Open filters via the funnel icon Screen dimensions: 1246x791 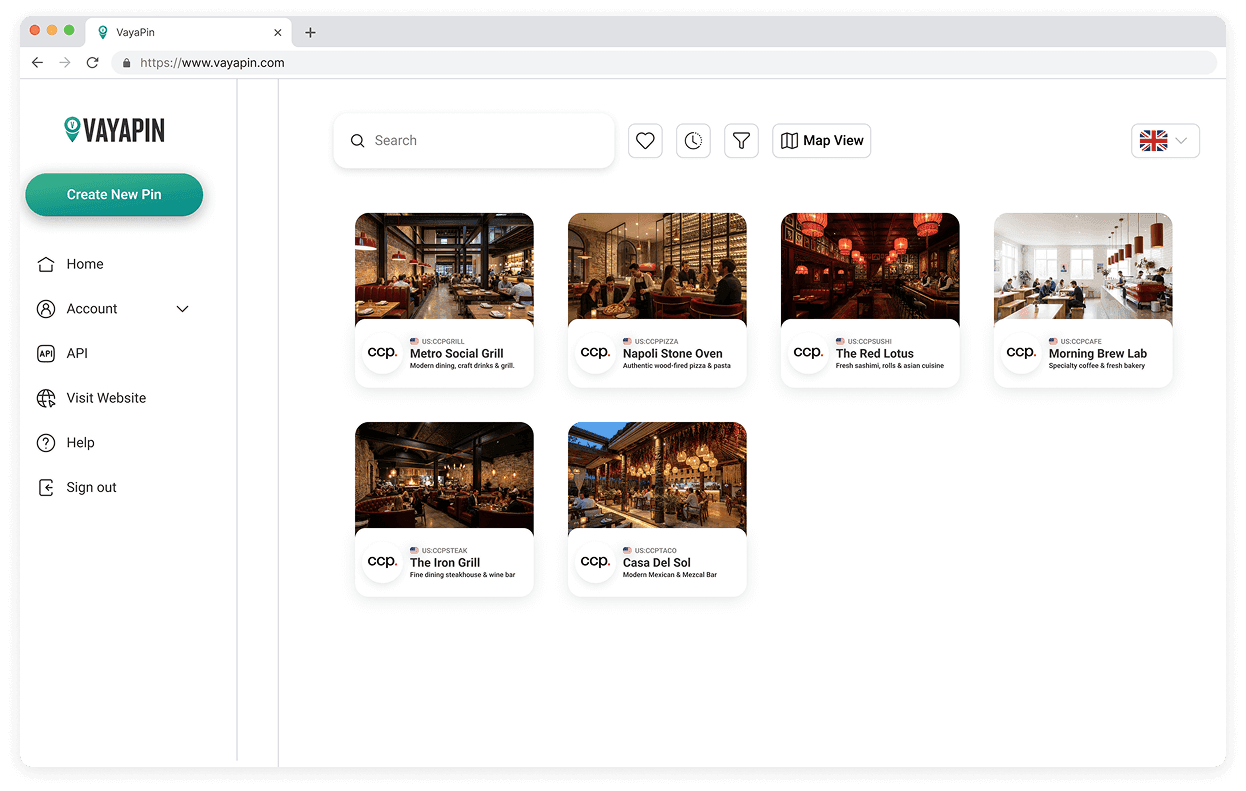pyautogui.click(x=741, y=140)
